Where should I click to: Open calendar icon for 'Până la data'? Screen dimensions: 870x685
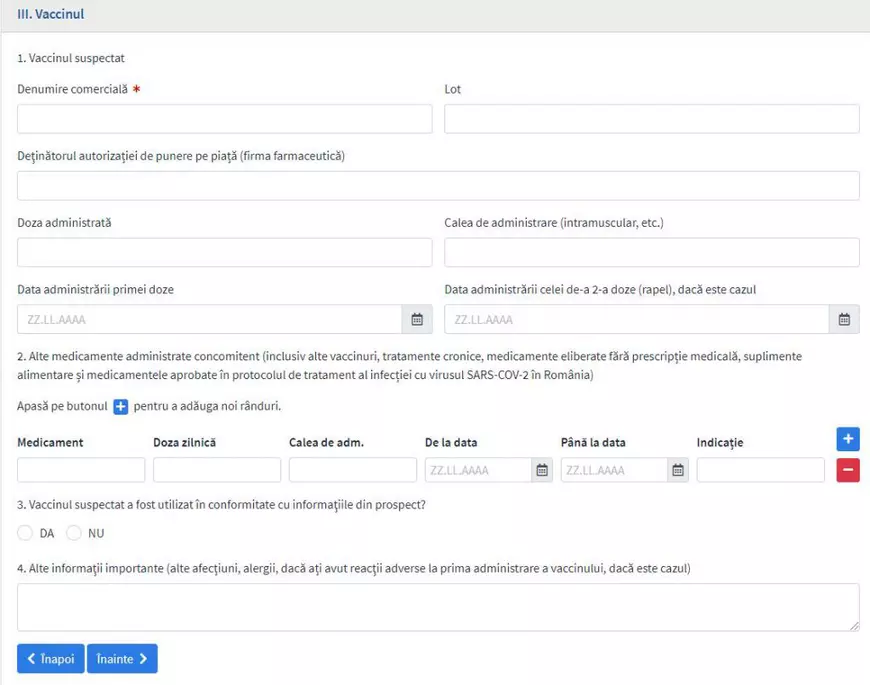click(x=678, y=470)
